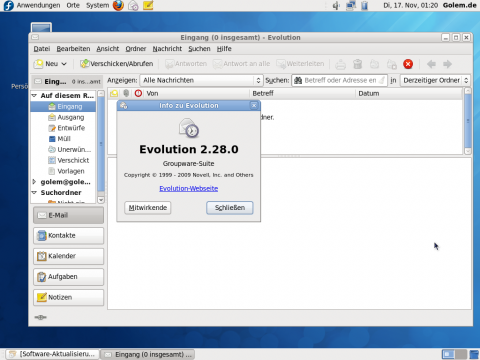Switch to the Notizen view

tap(68, 297)
